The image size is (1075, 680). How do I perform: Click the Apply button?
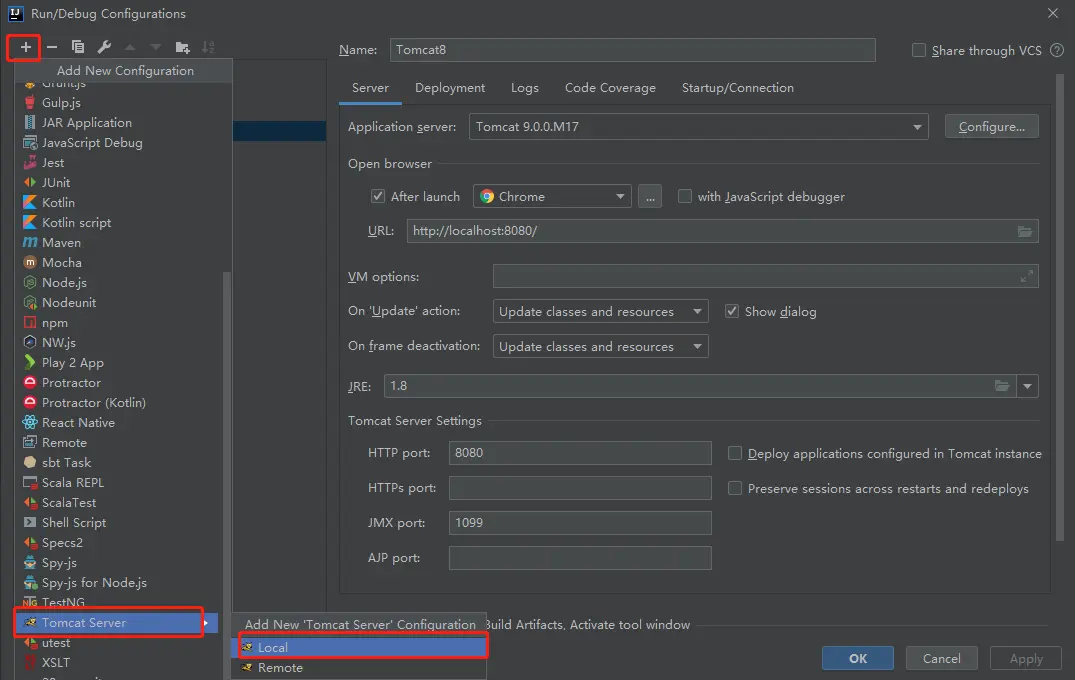point(1026,658)
